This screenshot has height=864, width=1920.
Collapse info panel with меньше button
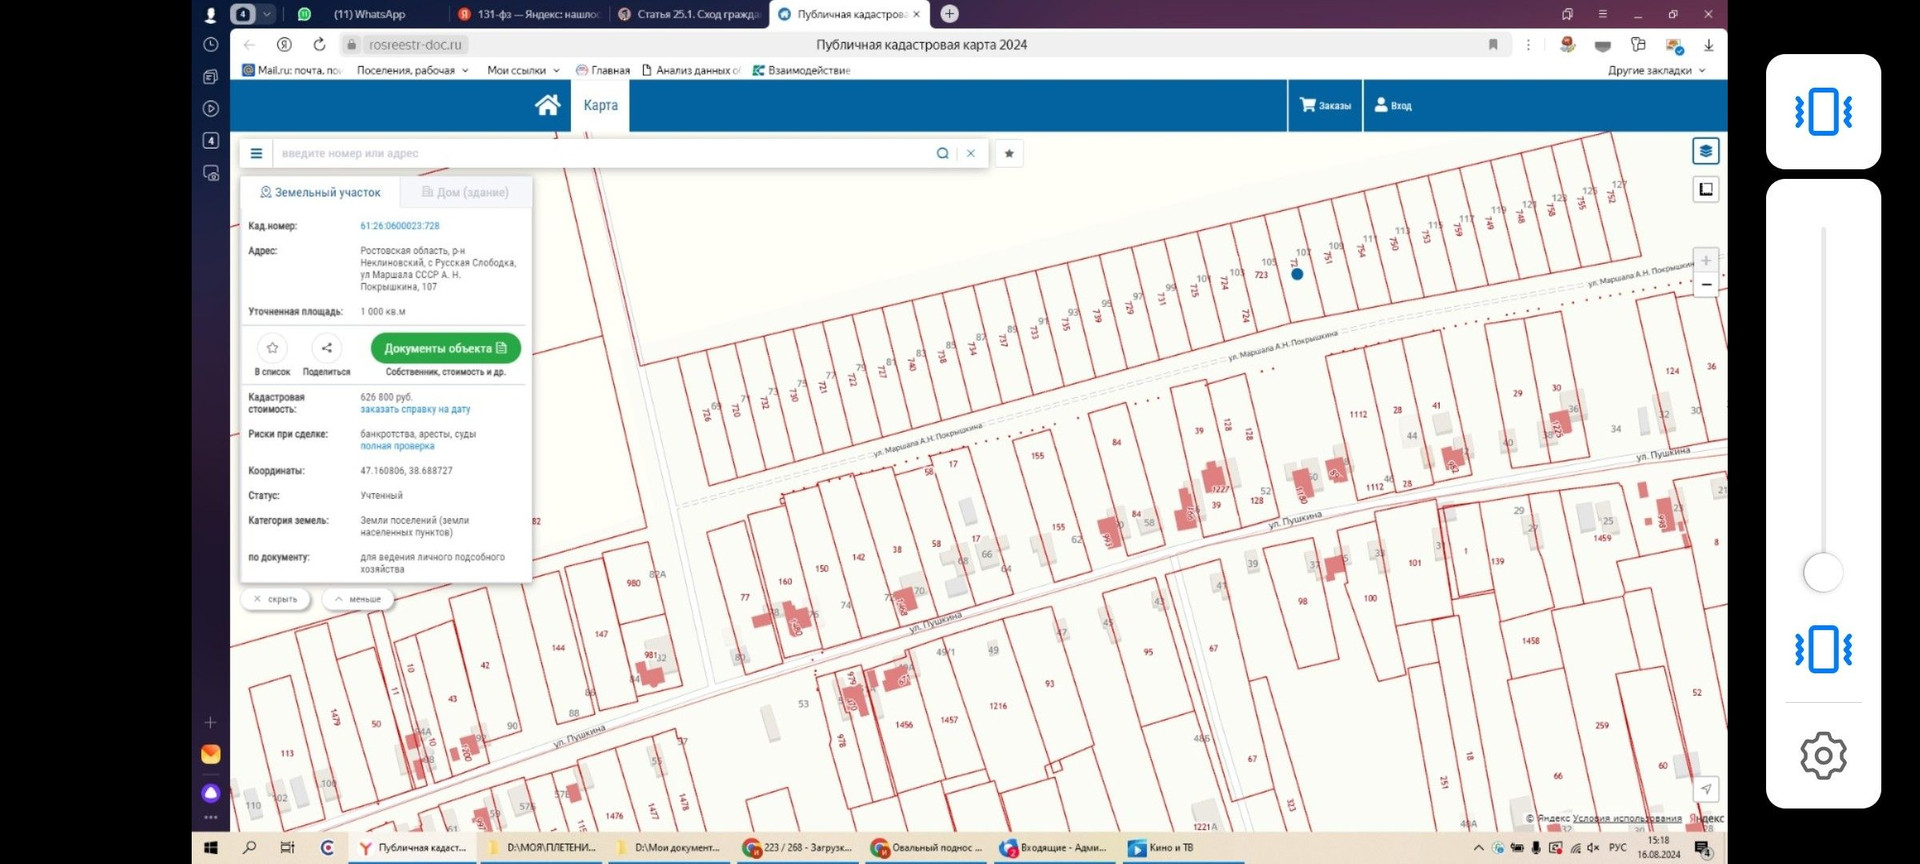click(x=358, y=599)
